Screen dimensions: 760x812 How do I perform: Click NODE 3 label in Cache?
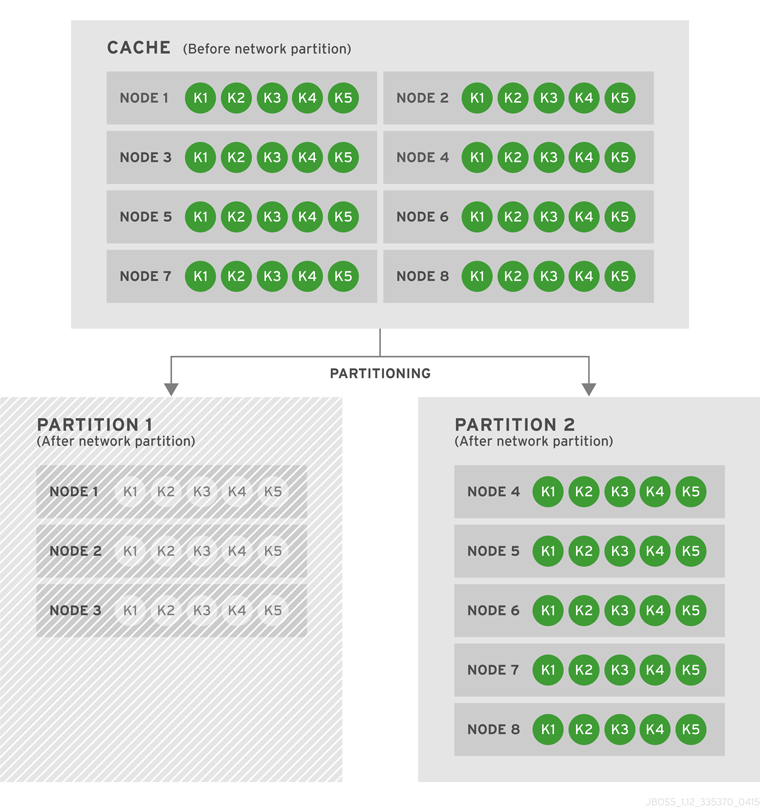(x=146, y=158)
